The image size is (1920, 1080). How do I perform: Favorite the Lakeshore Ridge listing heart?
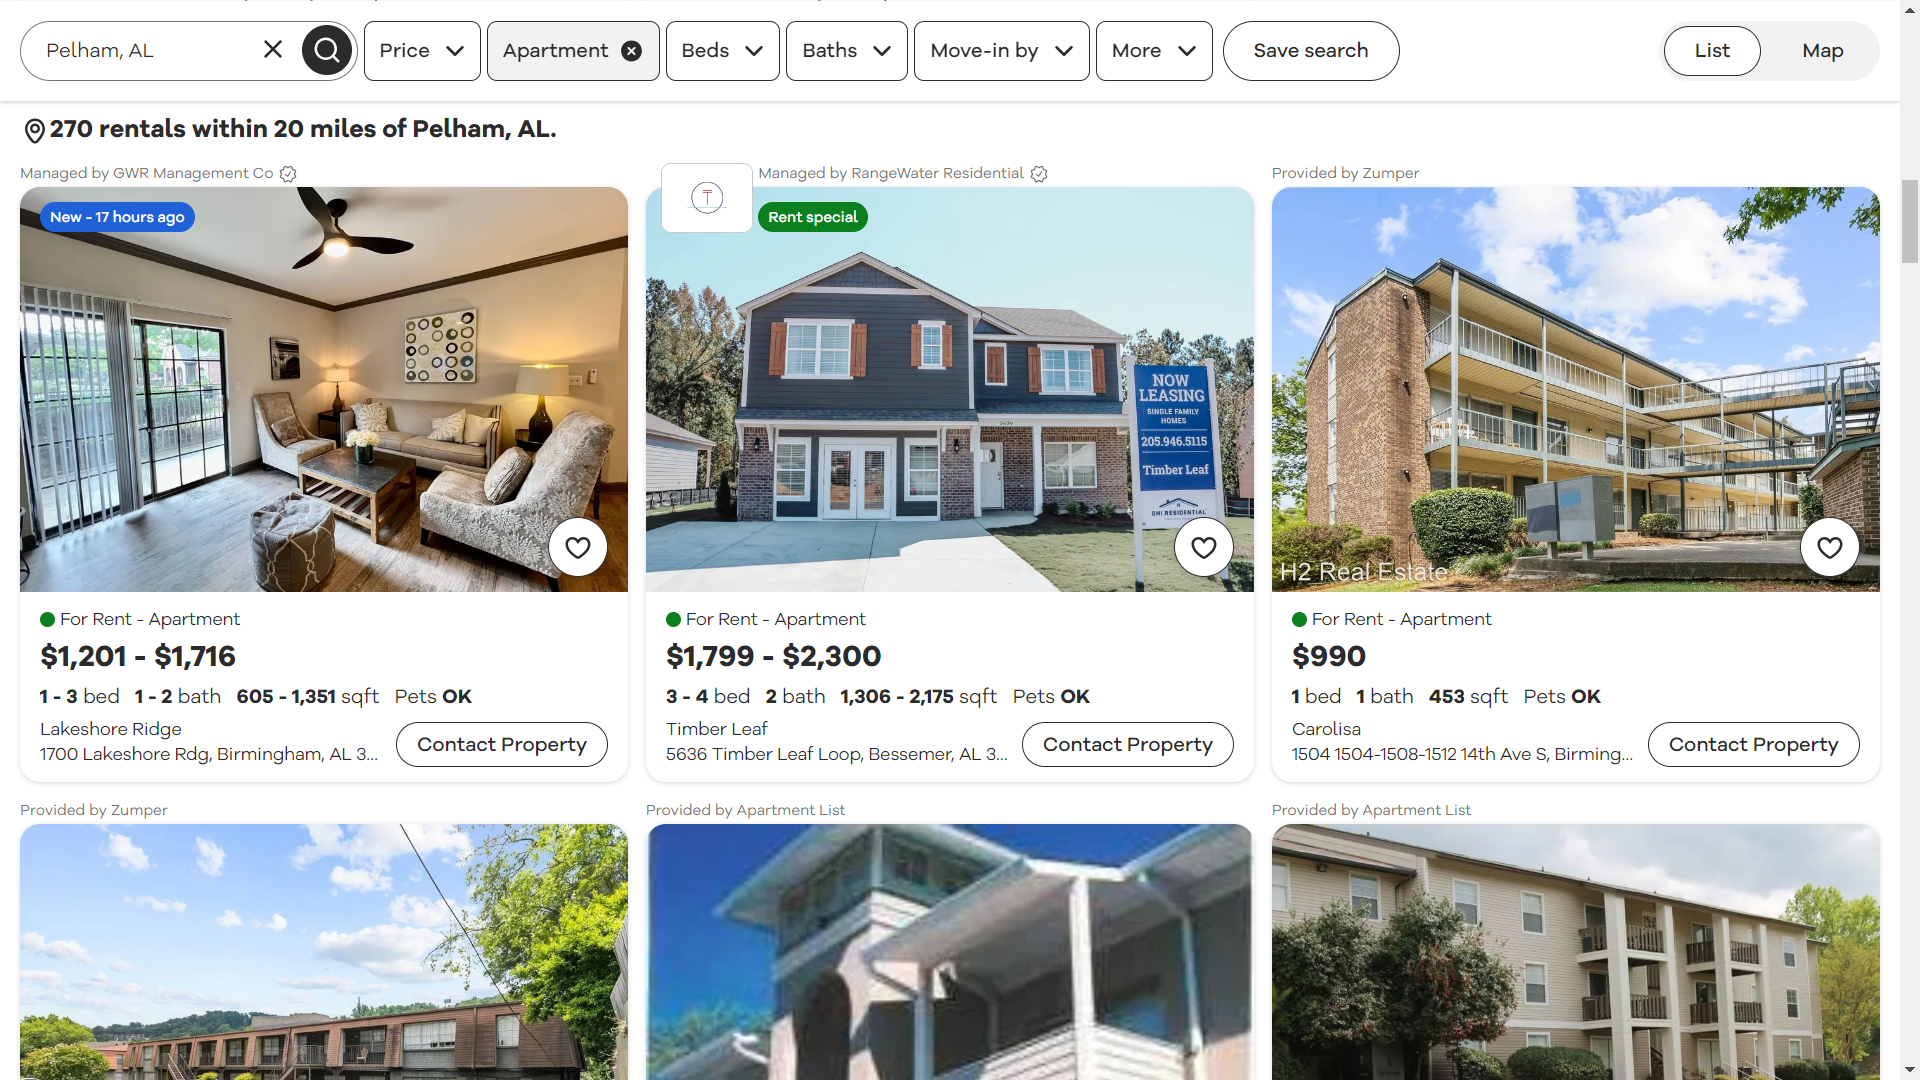[578, 547]
